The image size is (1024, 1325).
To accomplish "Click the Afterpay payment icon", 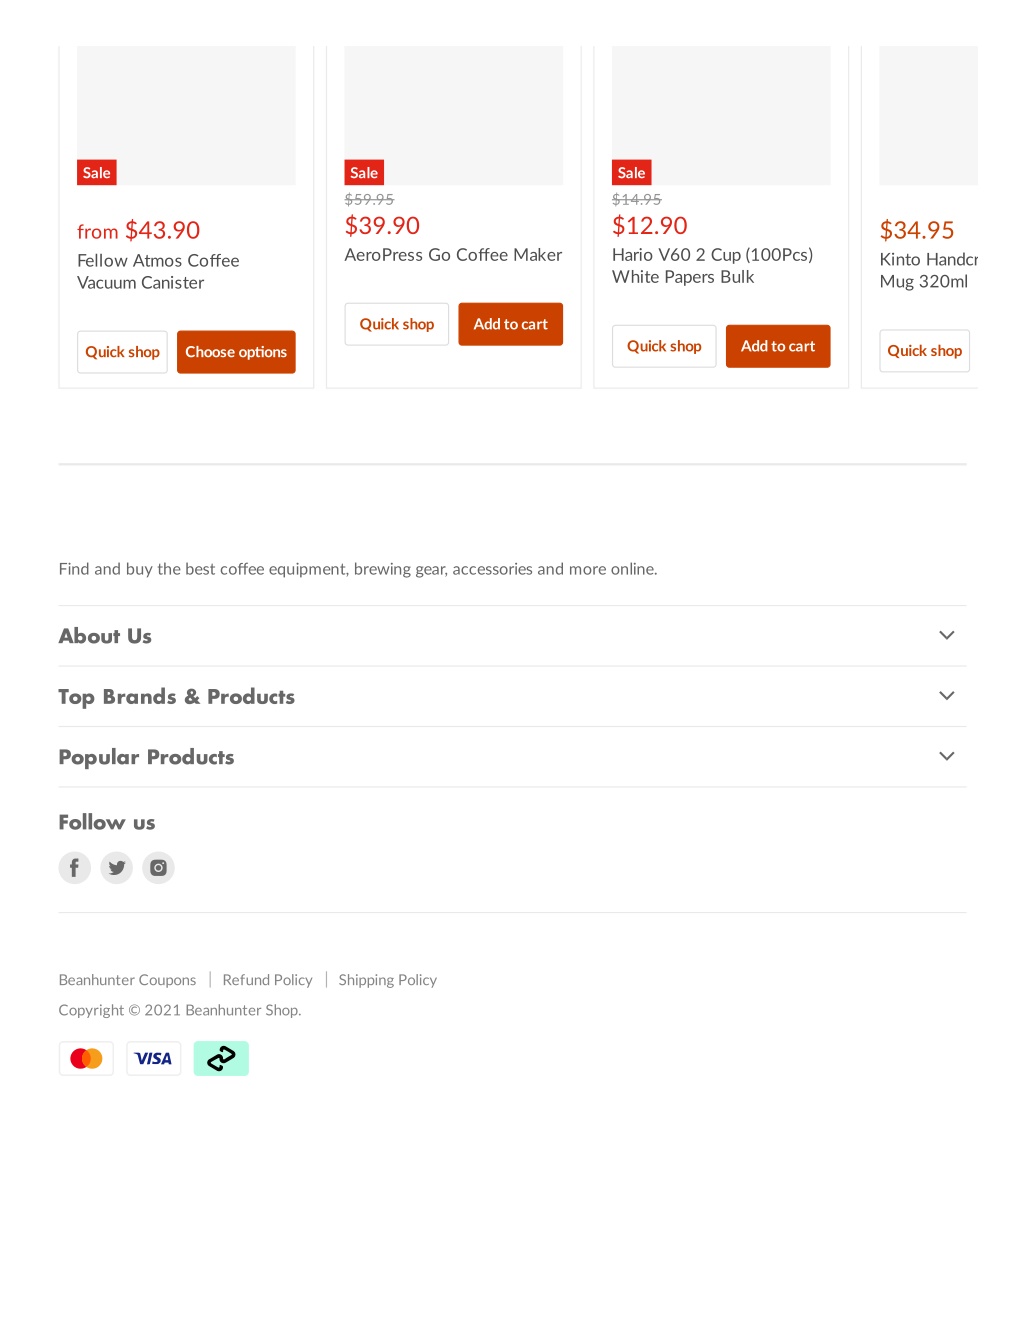I will pyautogui.click(x=221, y=1058).
